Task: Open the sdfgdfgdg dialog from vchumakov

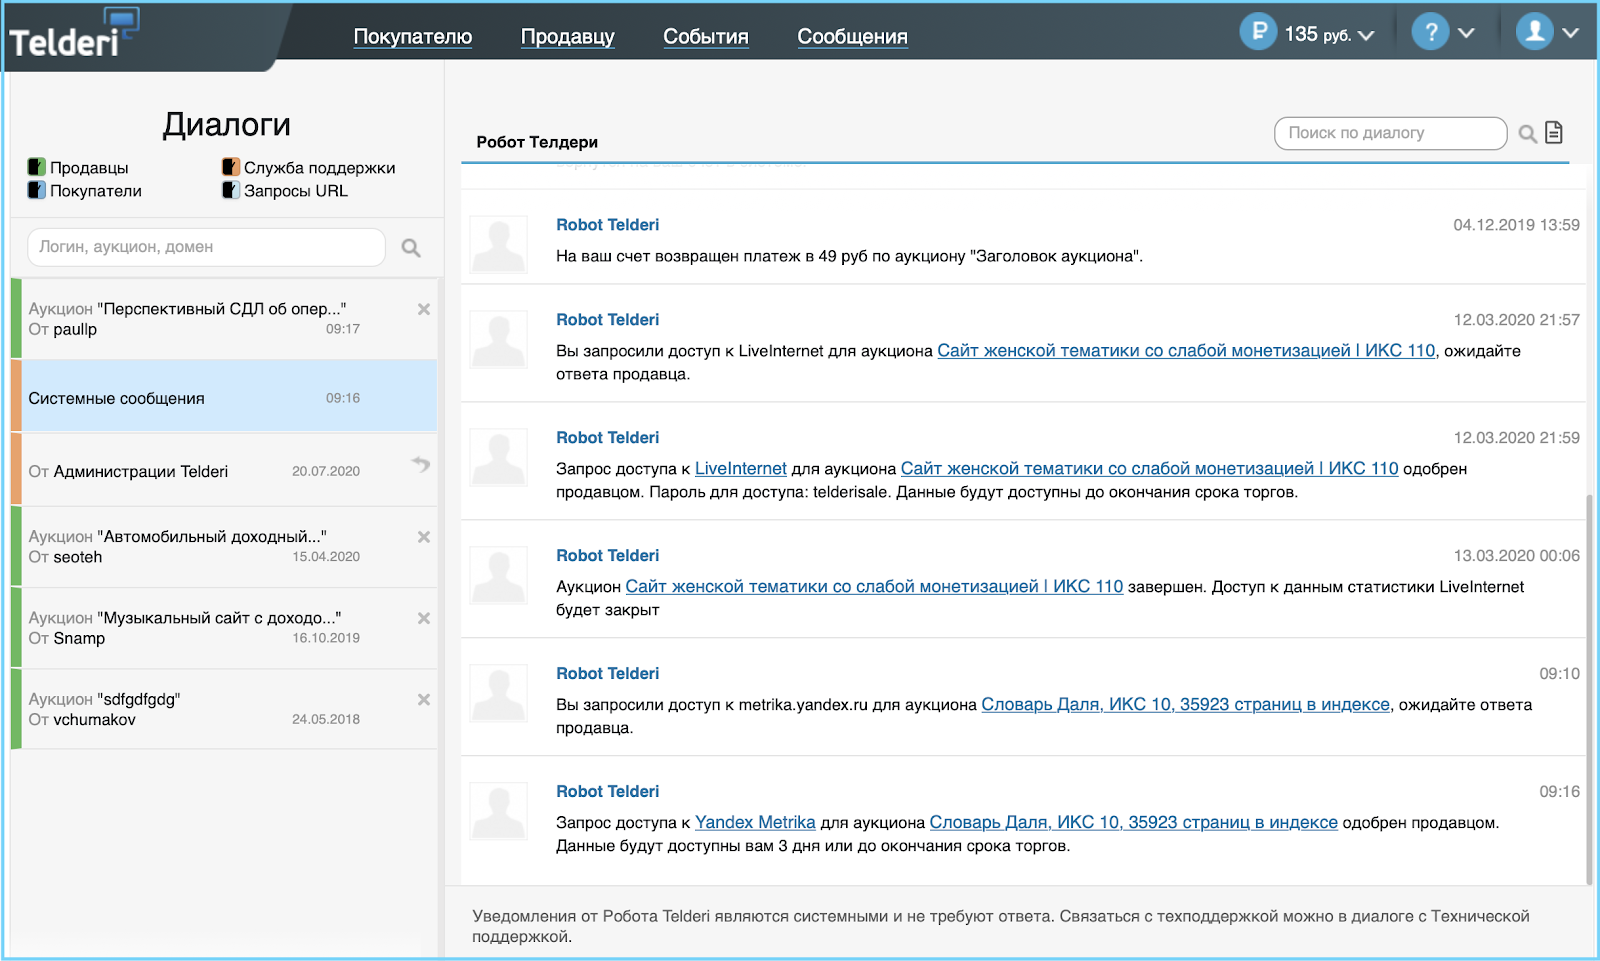Action: (x=224, y=709)
